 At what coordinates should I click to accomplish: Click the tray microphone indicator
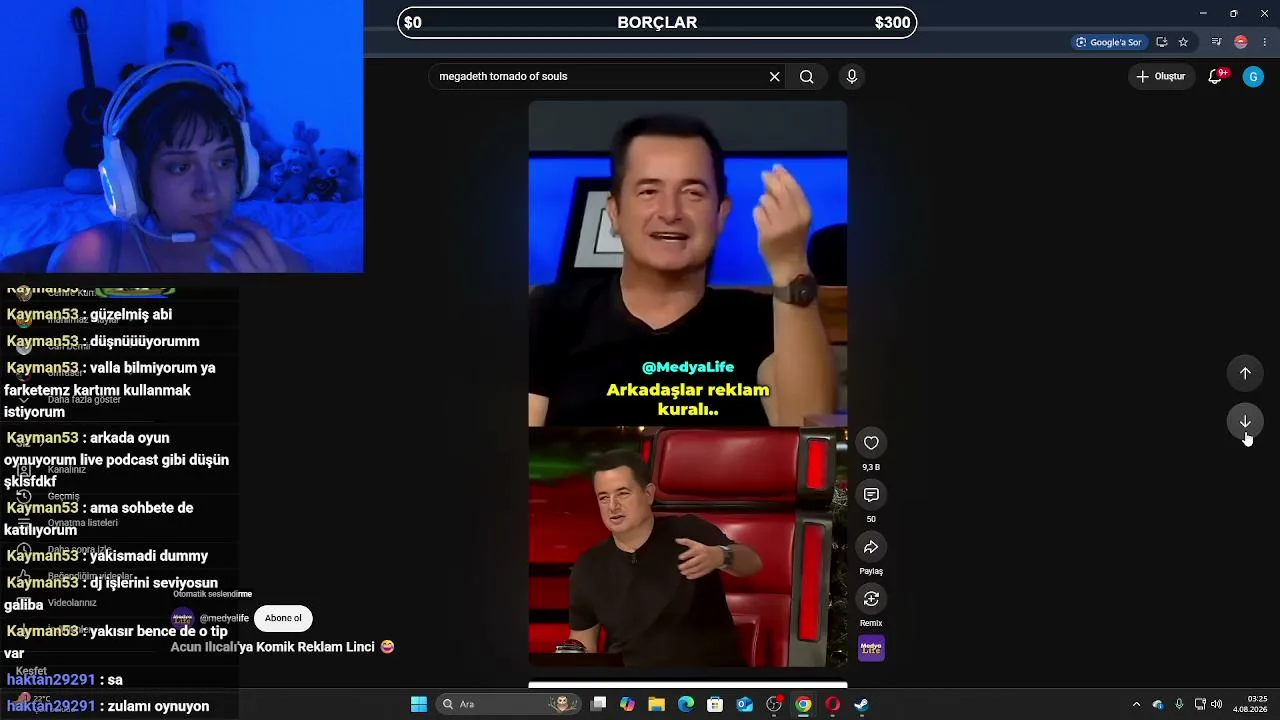(1180, 704)
